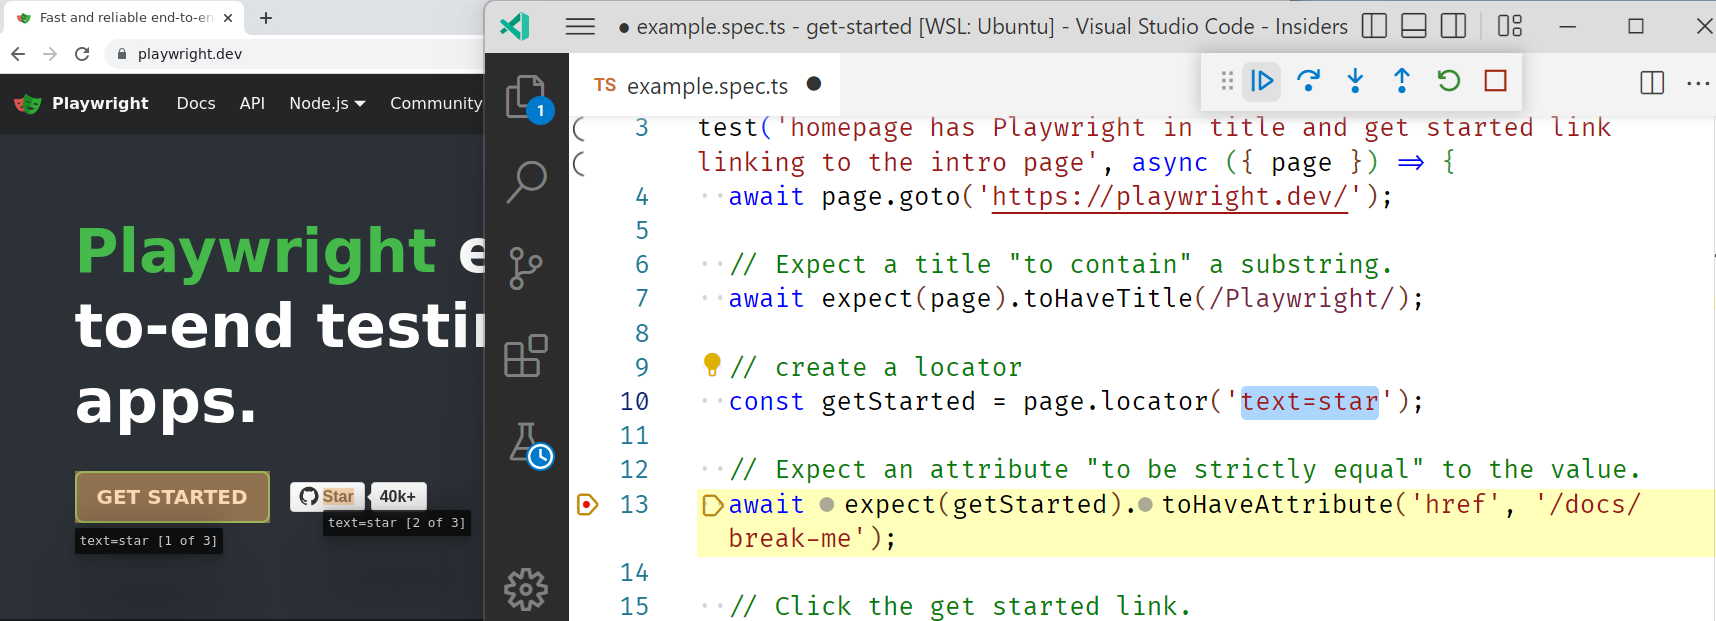Image resolution: width=1716 pixels, height=621 pixels.
Task: Select the Fast and reliable browser tab
Action: coord(125,18)
